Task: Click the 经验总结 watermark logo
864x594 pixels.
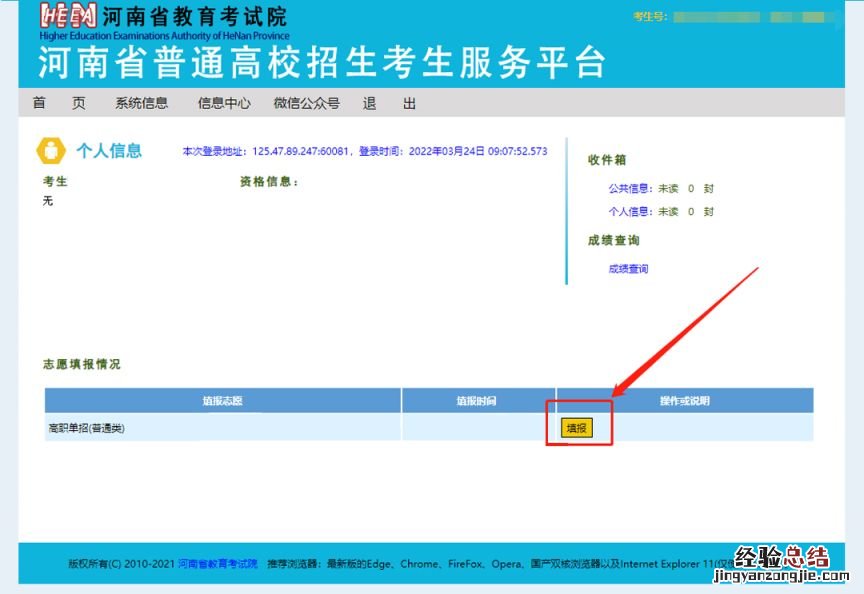Action: 781,558
